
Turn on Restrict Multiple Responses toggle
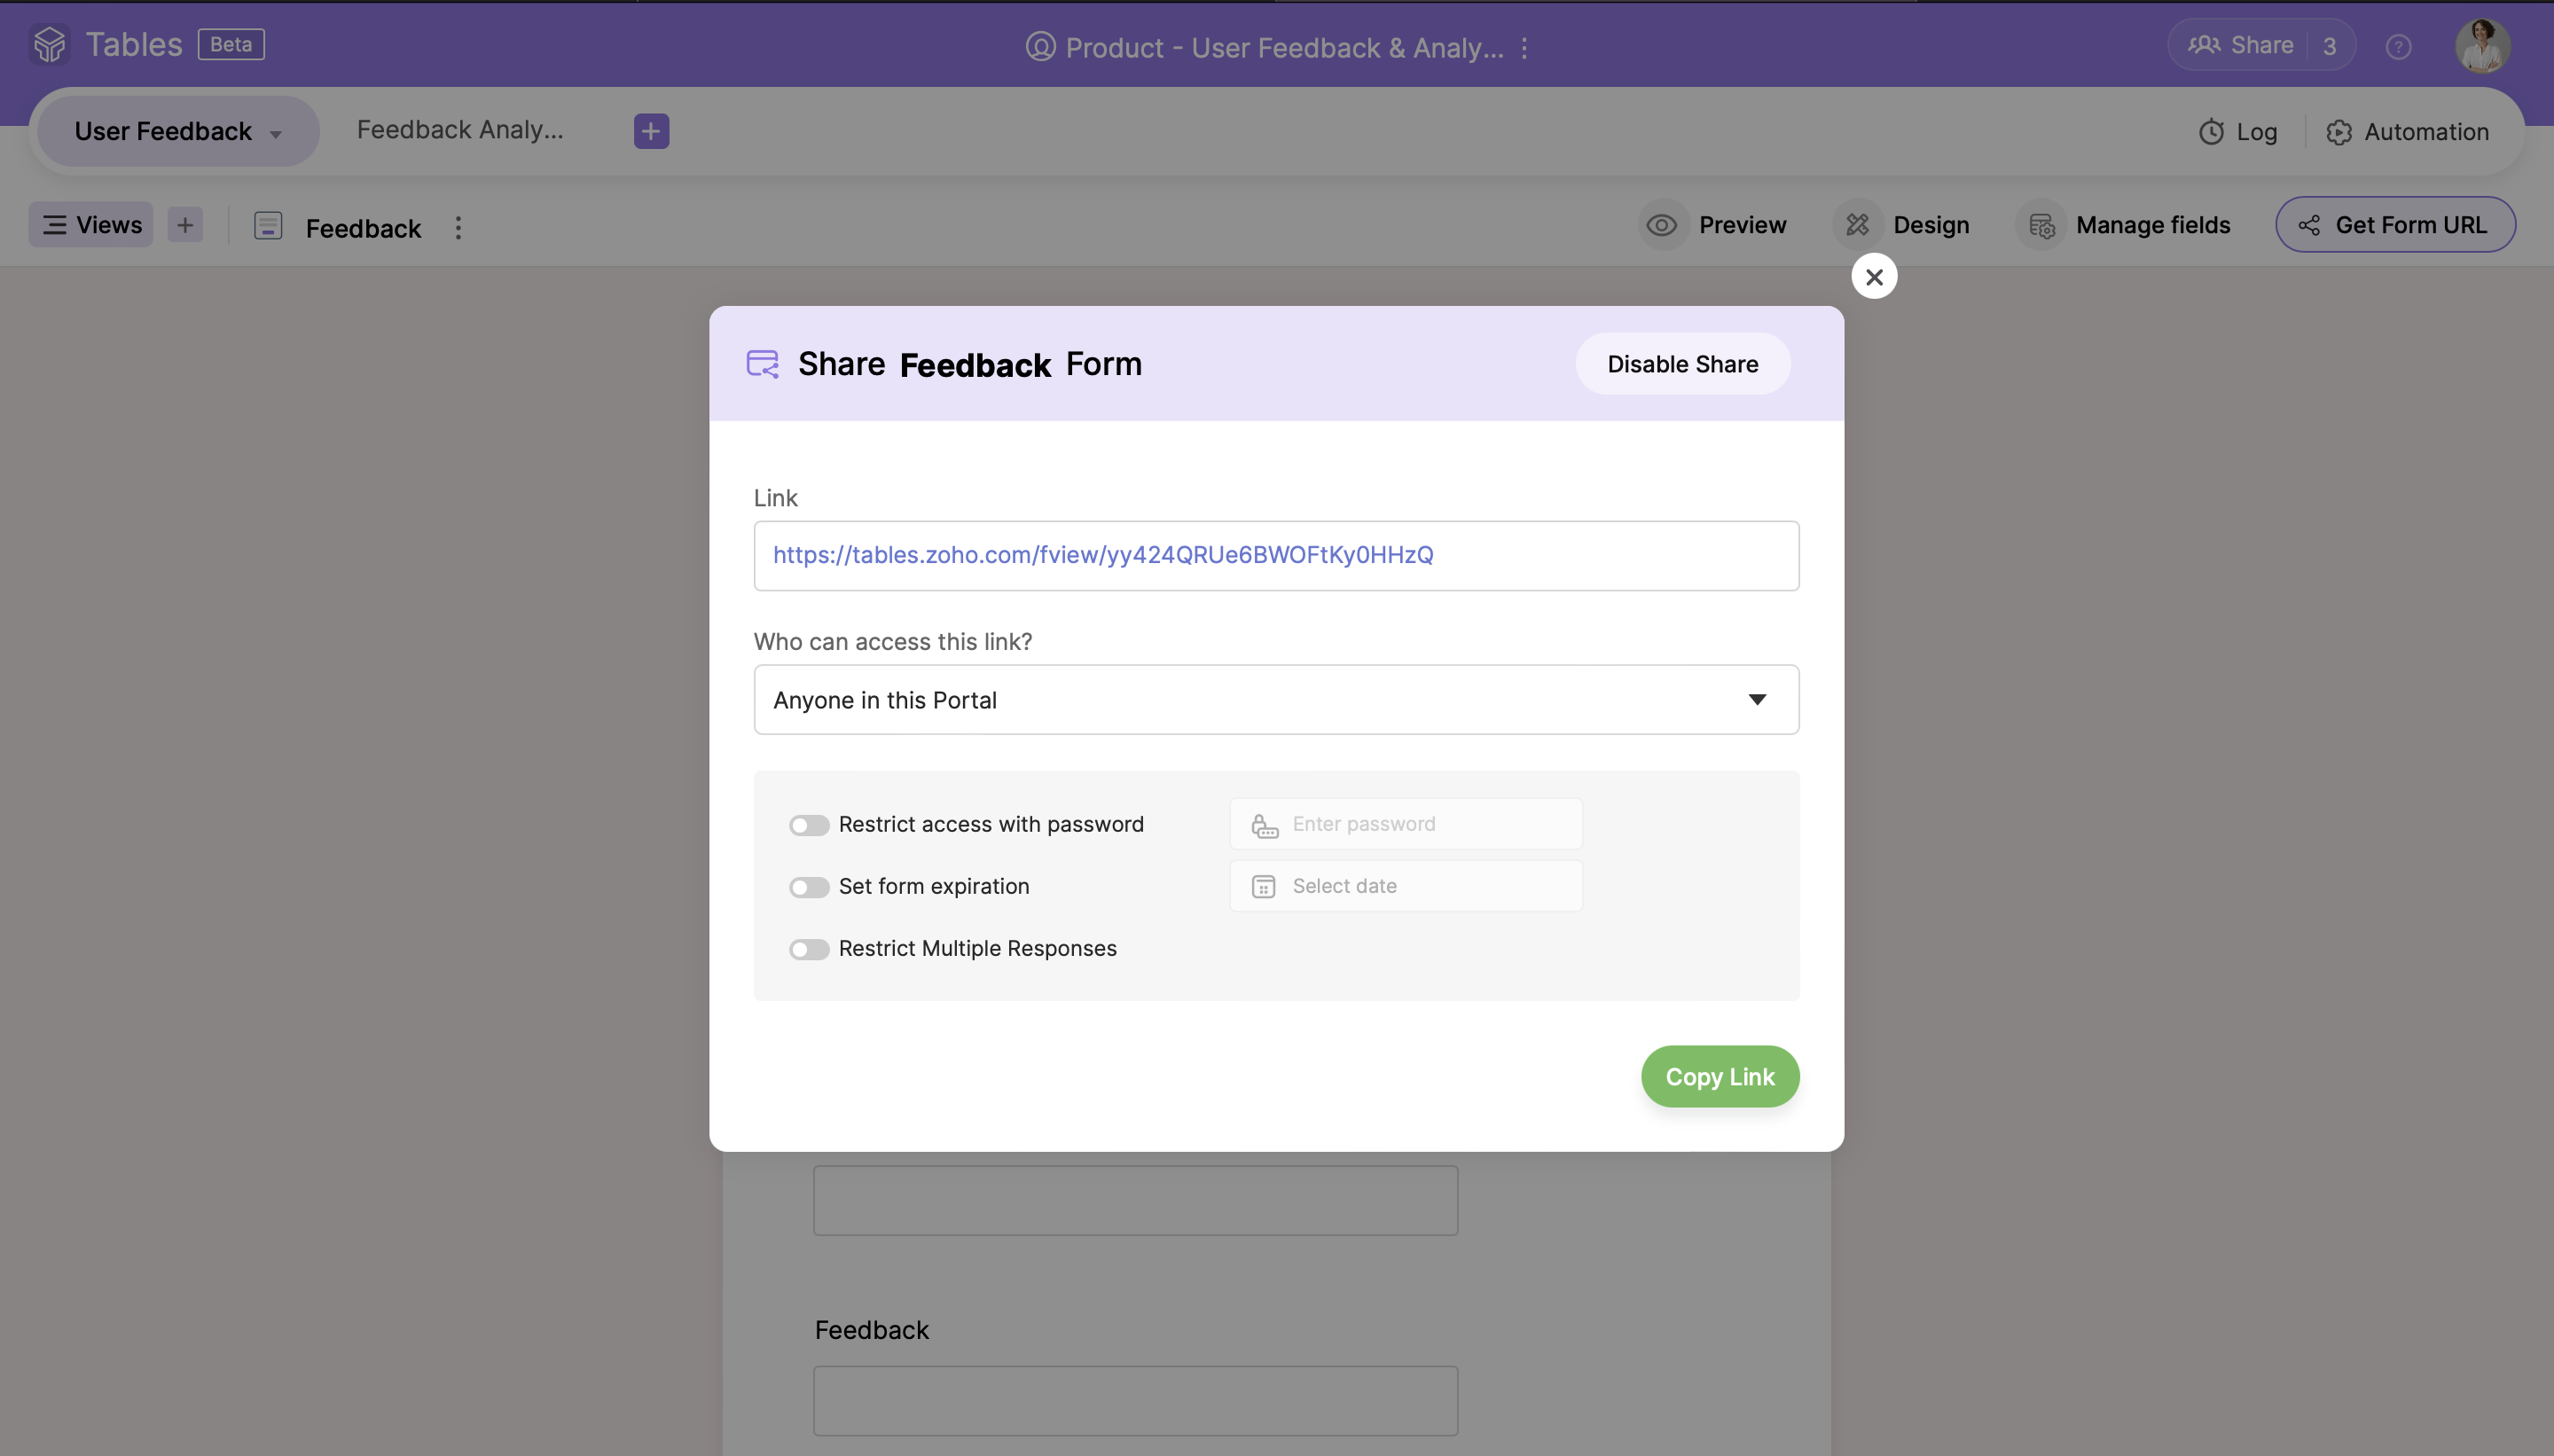(808, 949)
